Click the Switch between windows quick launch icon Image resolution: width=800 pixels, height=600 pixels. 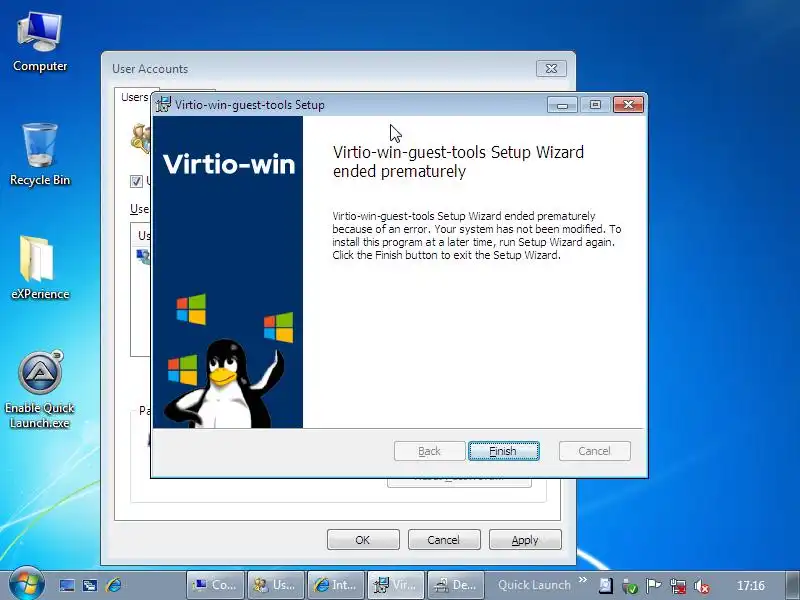coord(90,585)
